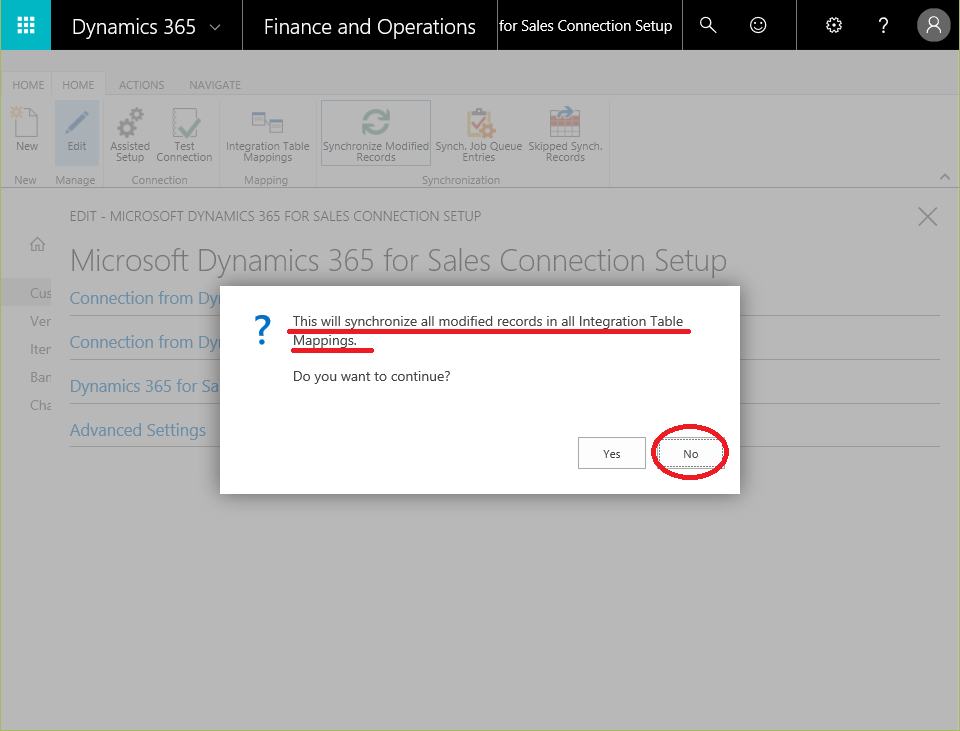The image size is (960, 731).
Task: Select the active HOME ribbon tab
Action: 78,84
